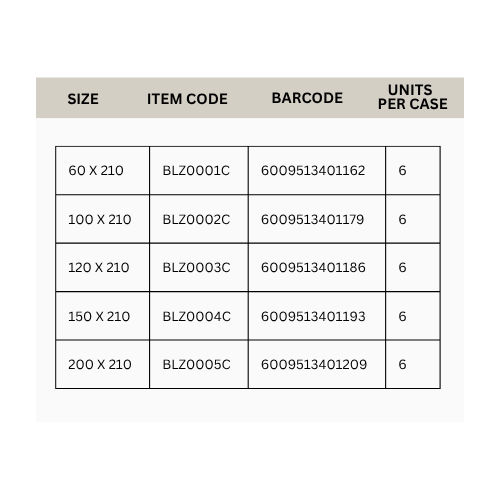
Task: Click item code BLZ0004C
Action: (196, 316)
